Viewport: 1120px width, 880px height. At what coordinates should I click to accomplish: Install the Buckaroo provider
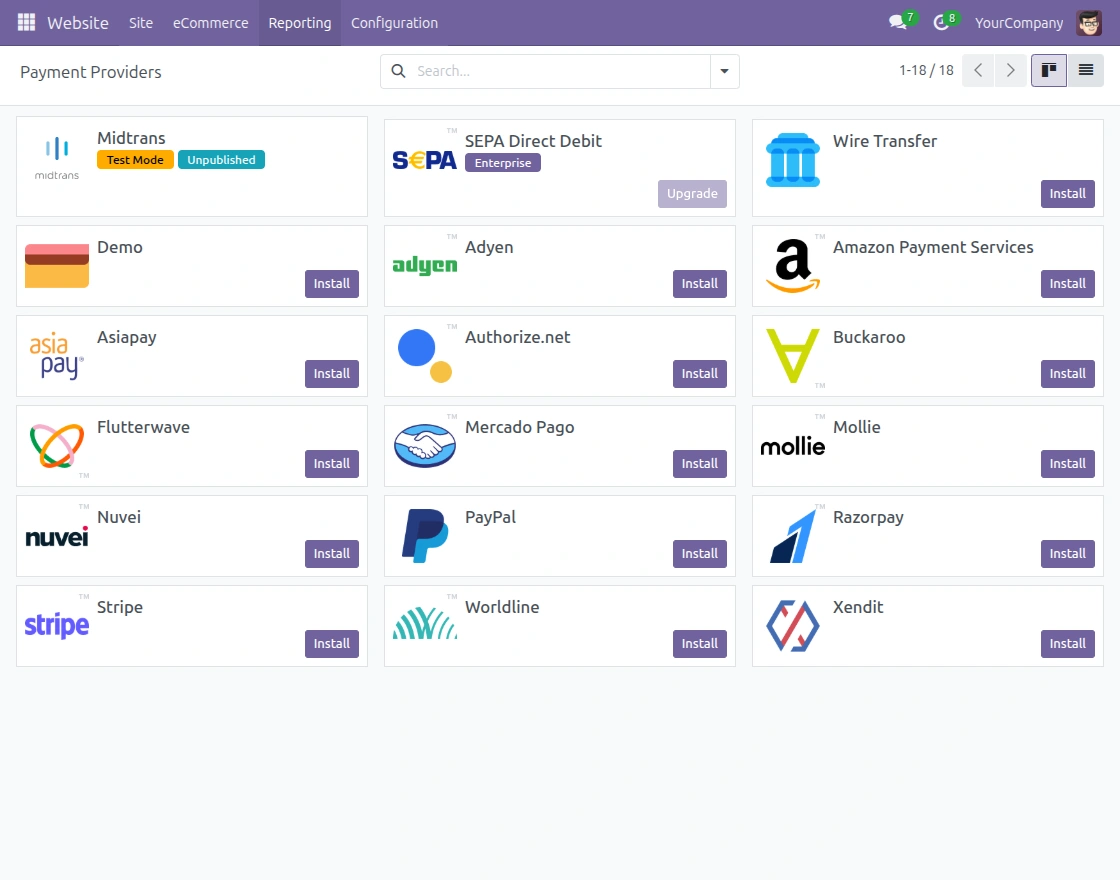1067,374
